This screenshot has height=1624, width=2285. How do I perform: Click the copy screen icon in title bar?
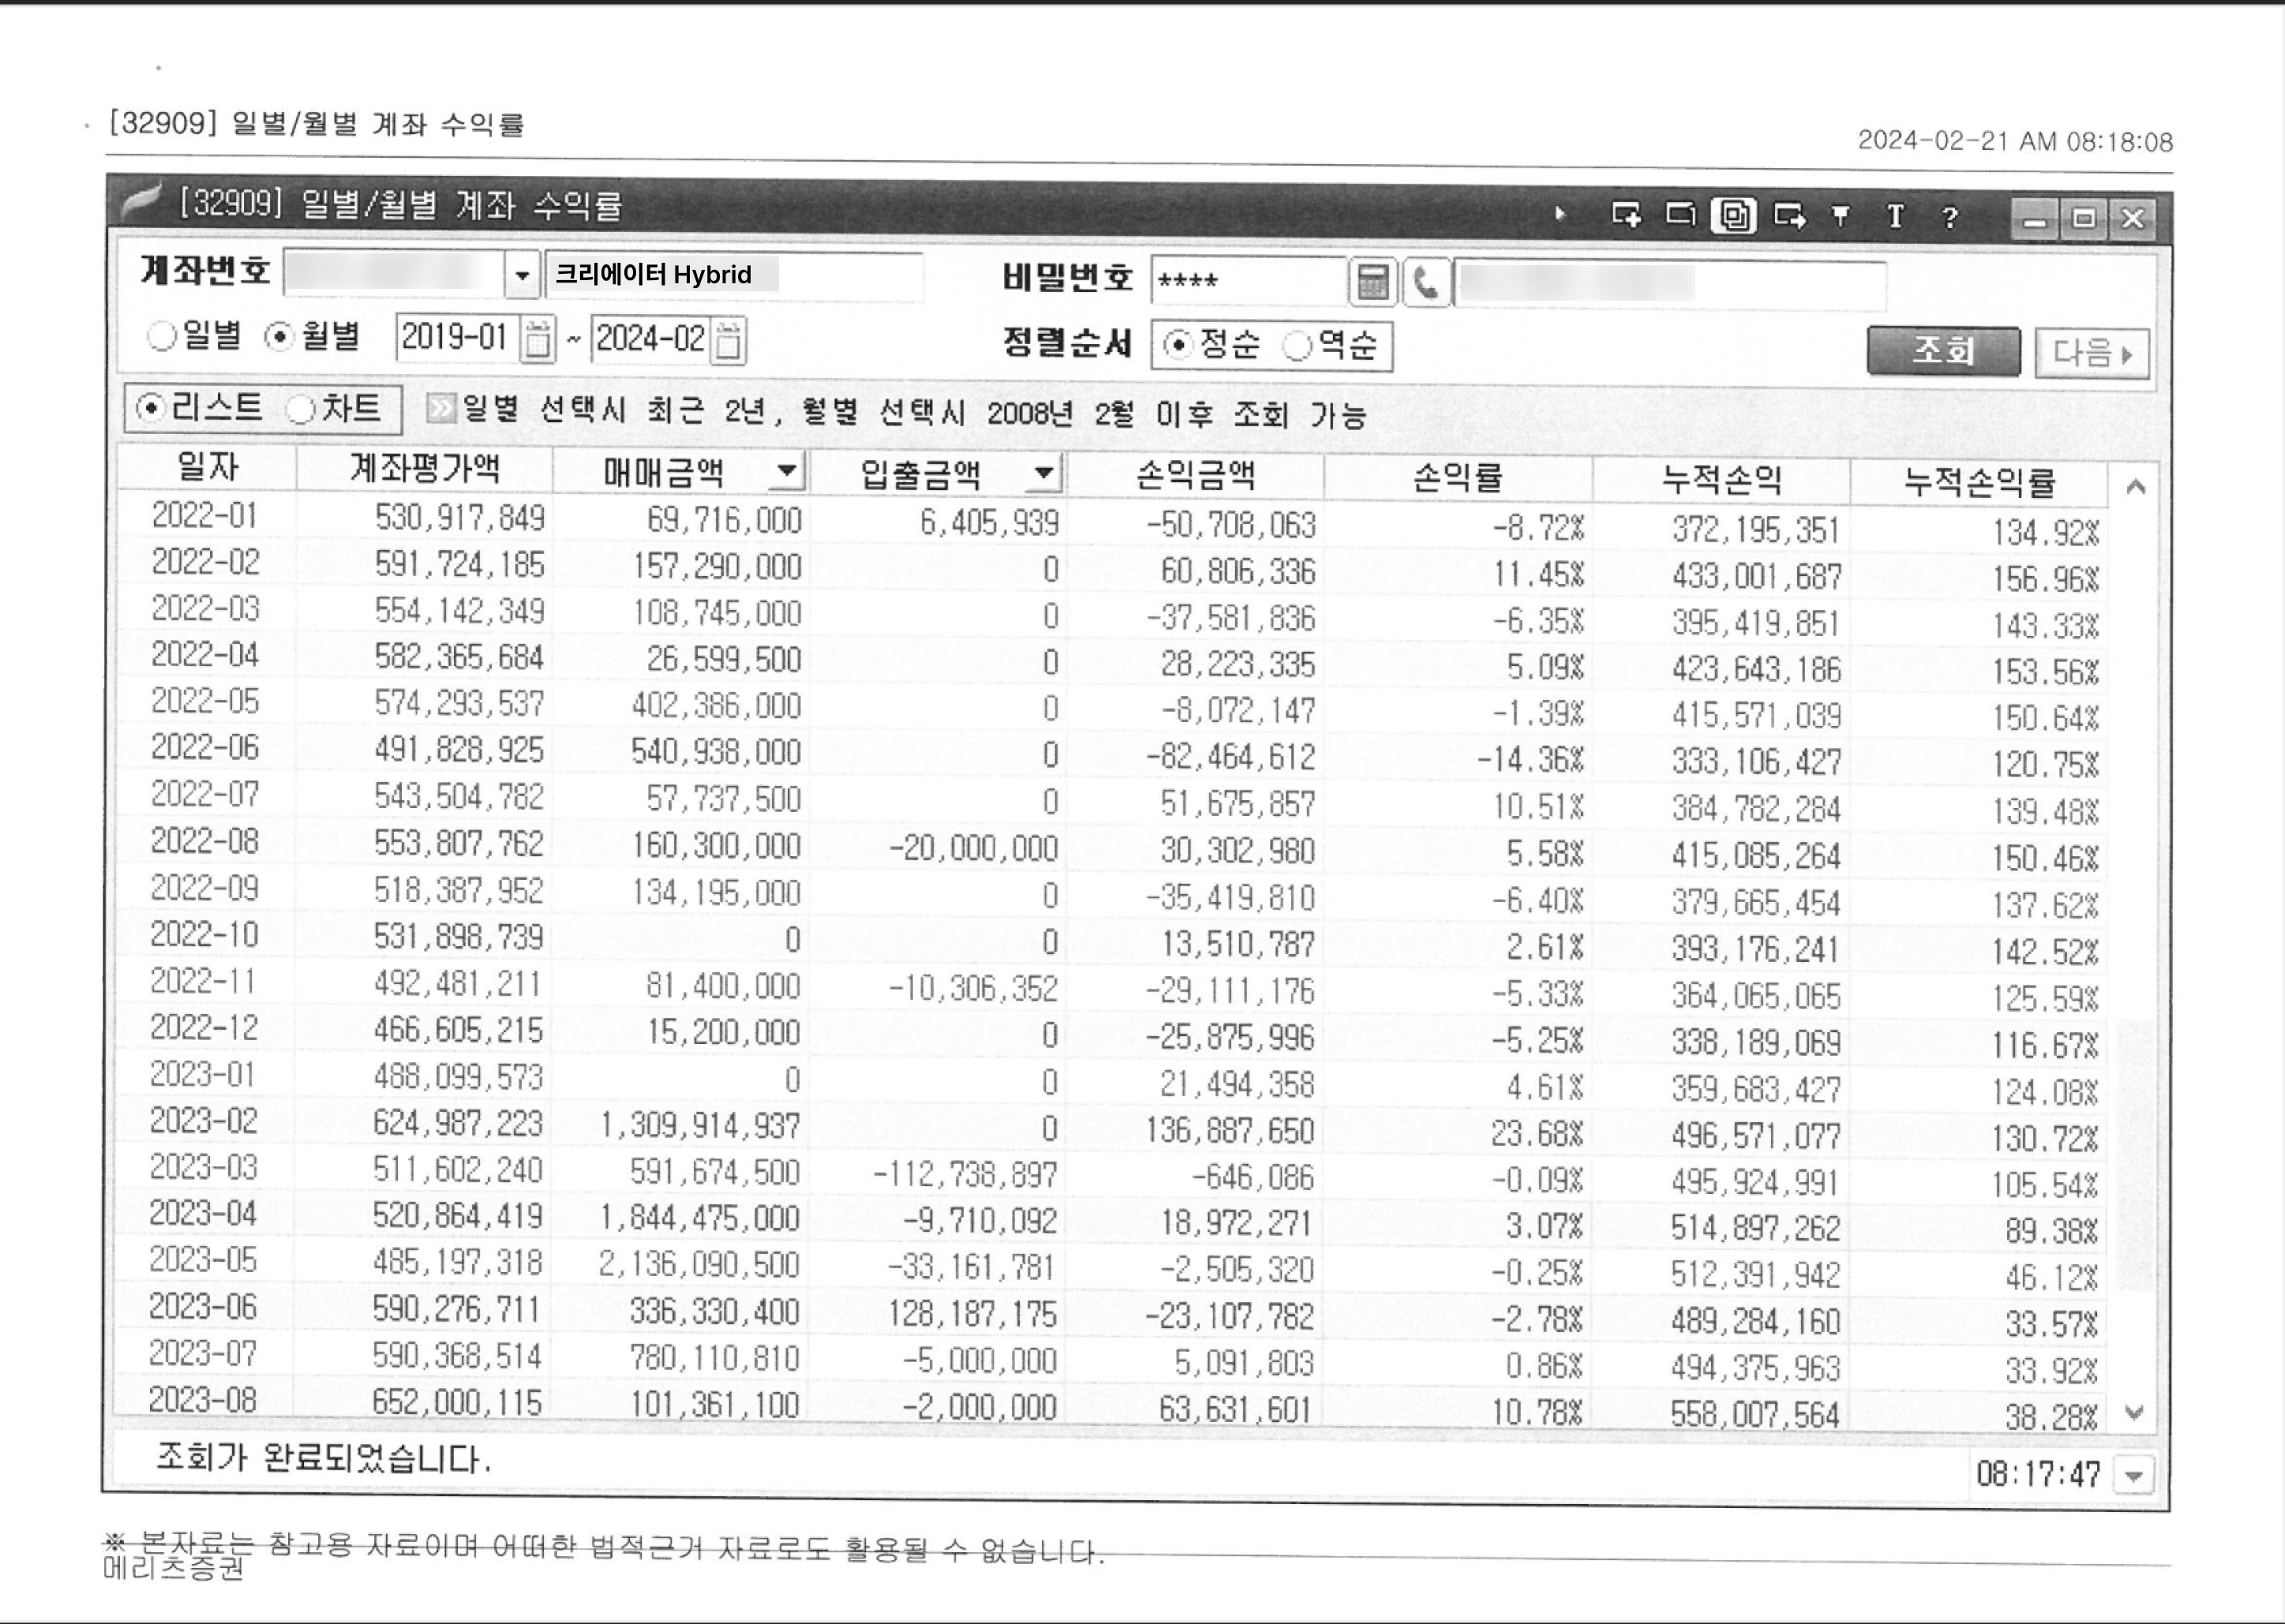1734,215
